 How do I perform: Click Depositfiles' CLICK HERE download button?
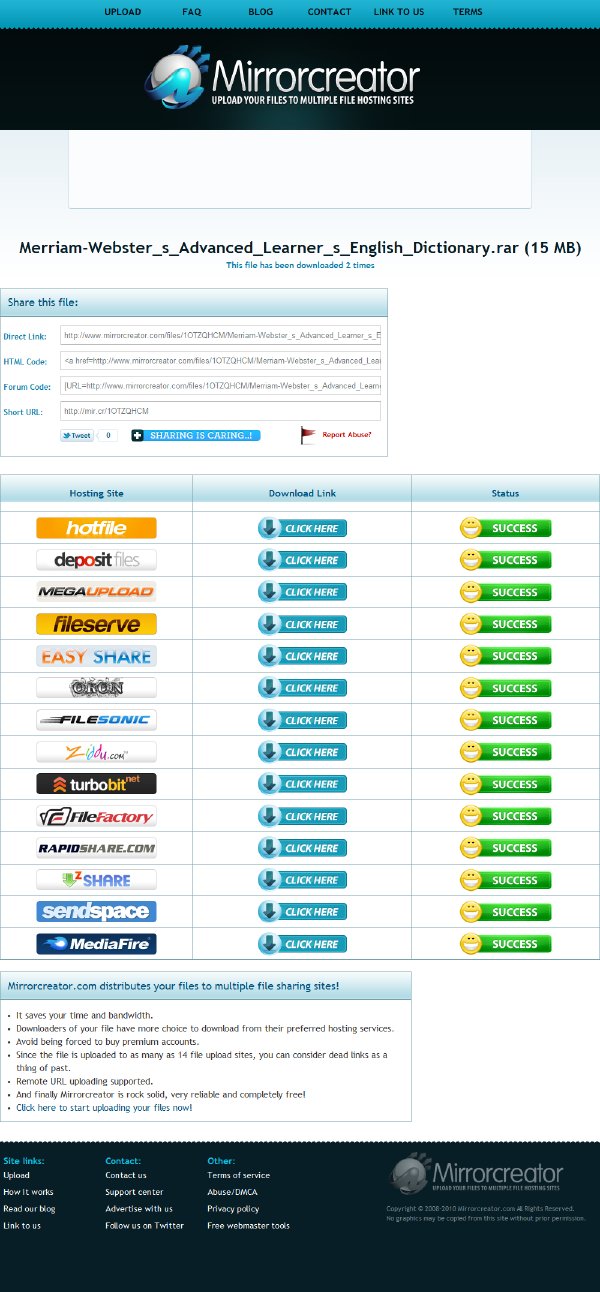302,560
